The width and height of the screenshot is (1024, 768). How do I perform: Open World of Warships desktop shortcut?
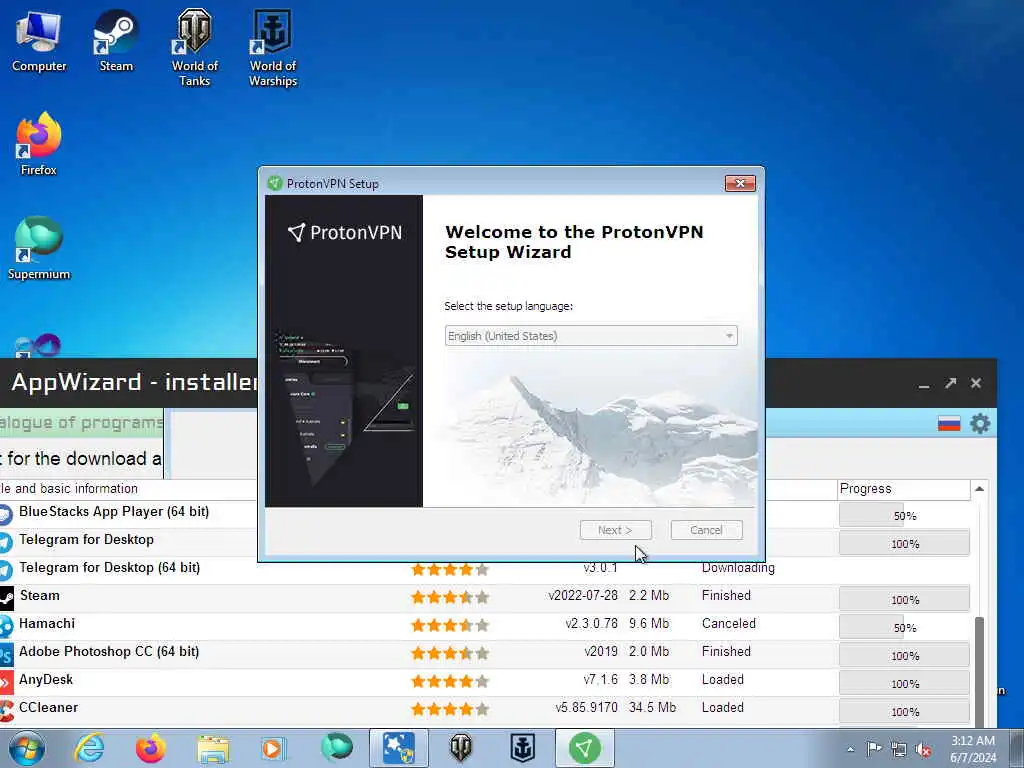(x=273, y=48)
